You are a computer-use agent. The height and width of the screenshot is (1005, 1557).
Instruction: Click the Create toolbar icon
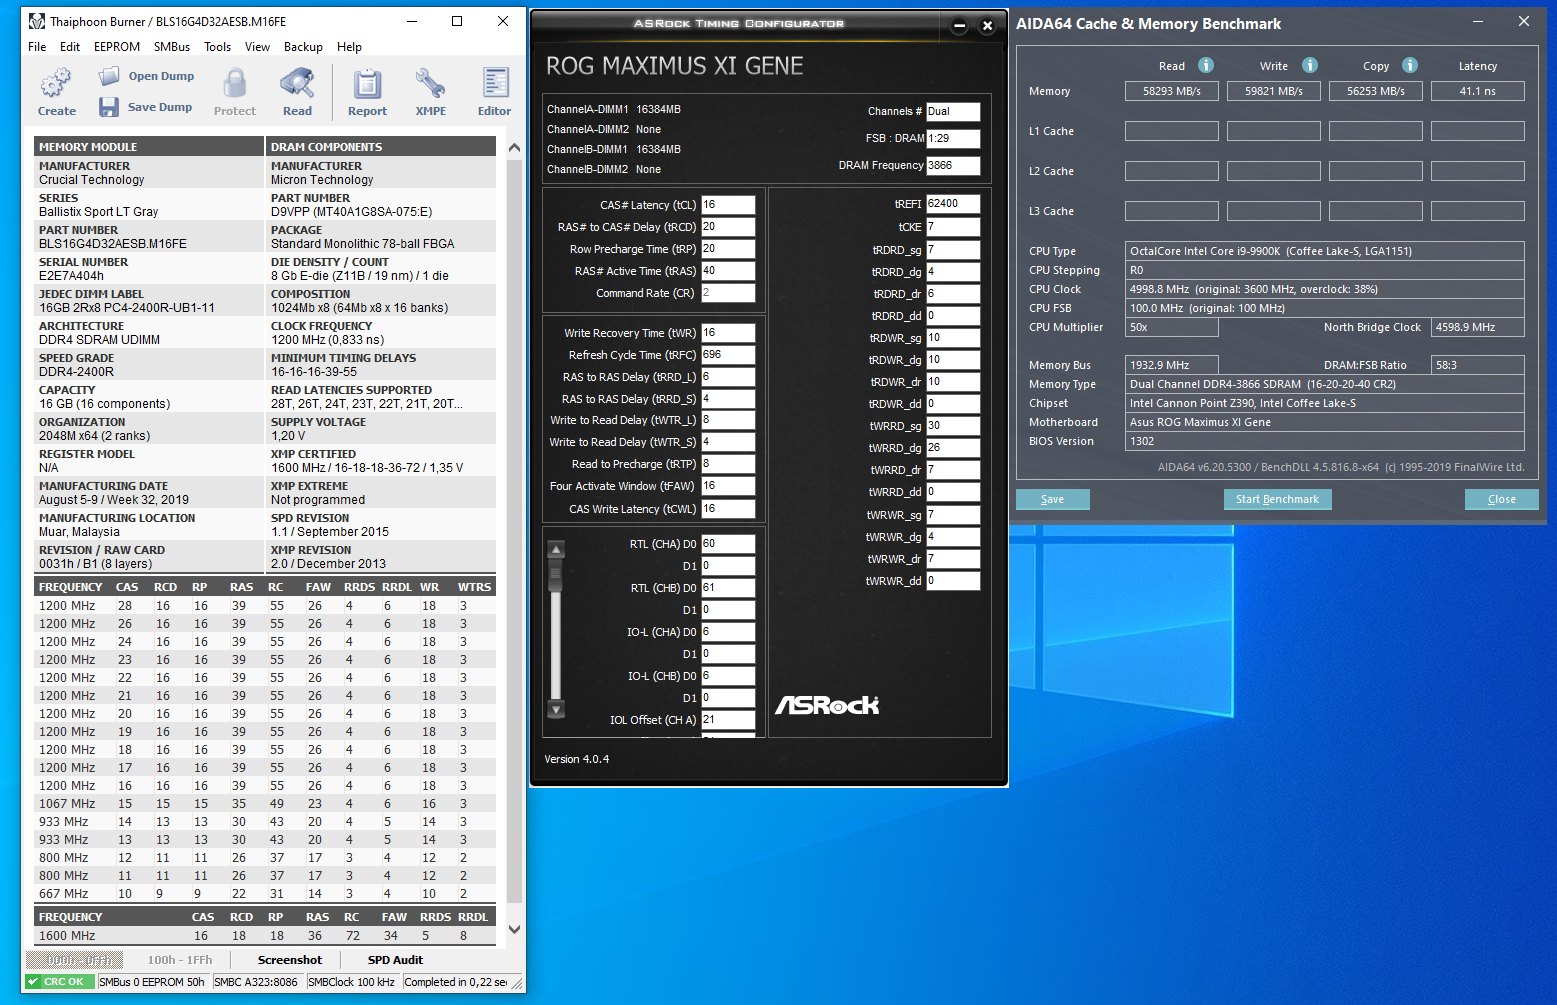[56, 83]
